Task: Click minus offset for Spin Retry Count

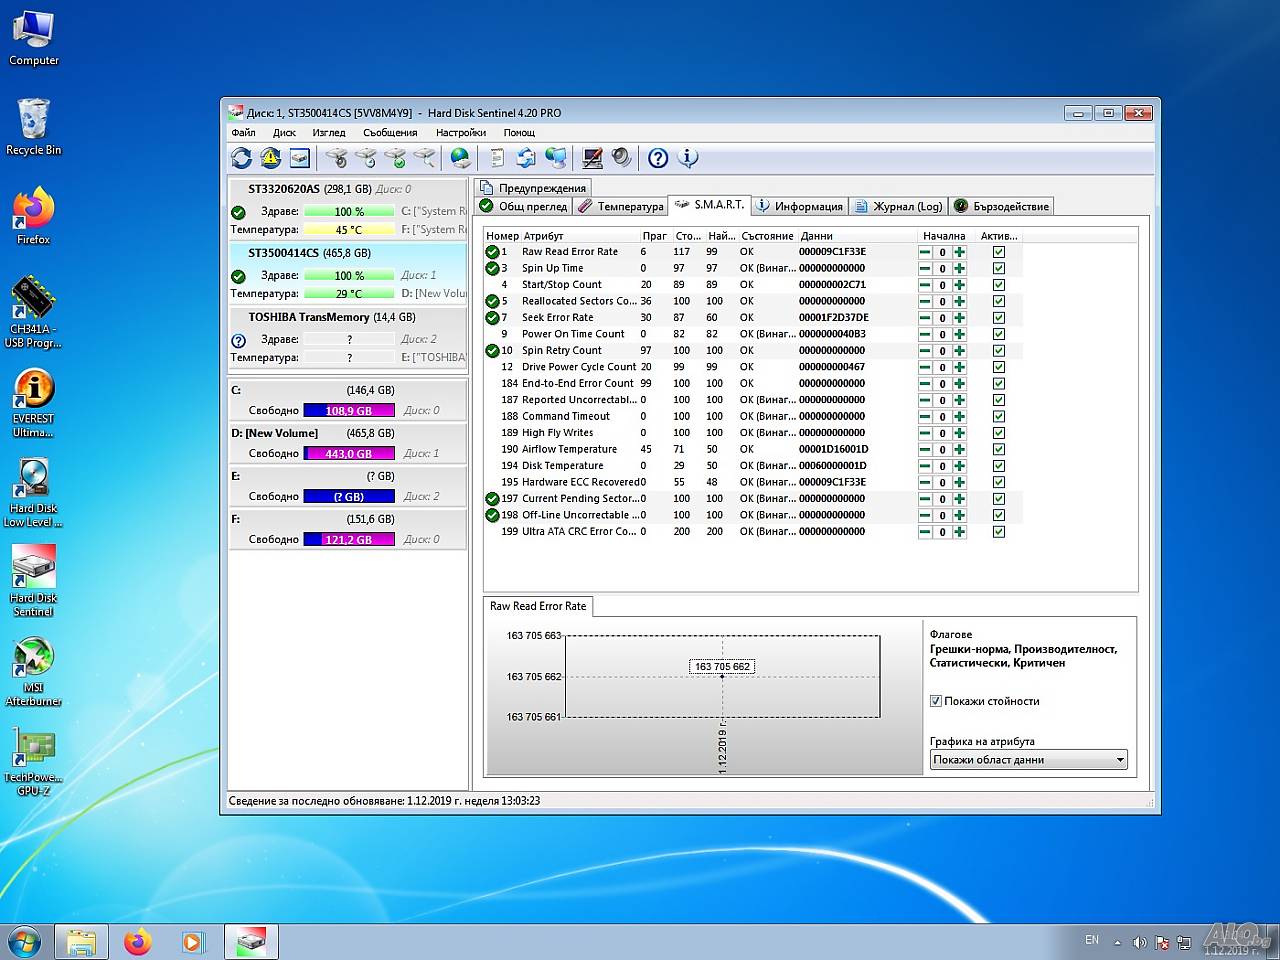Action: pyautogui.click(x=925, y=351)
